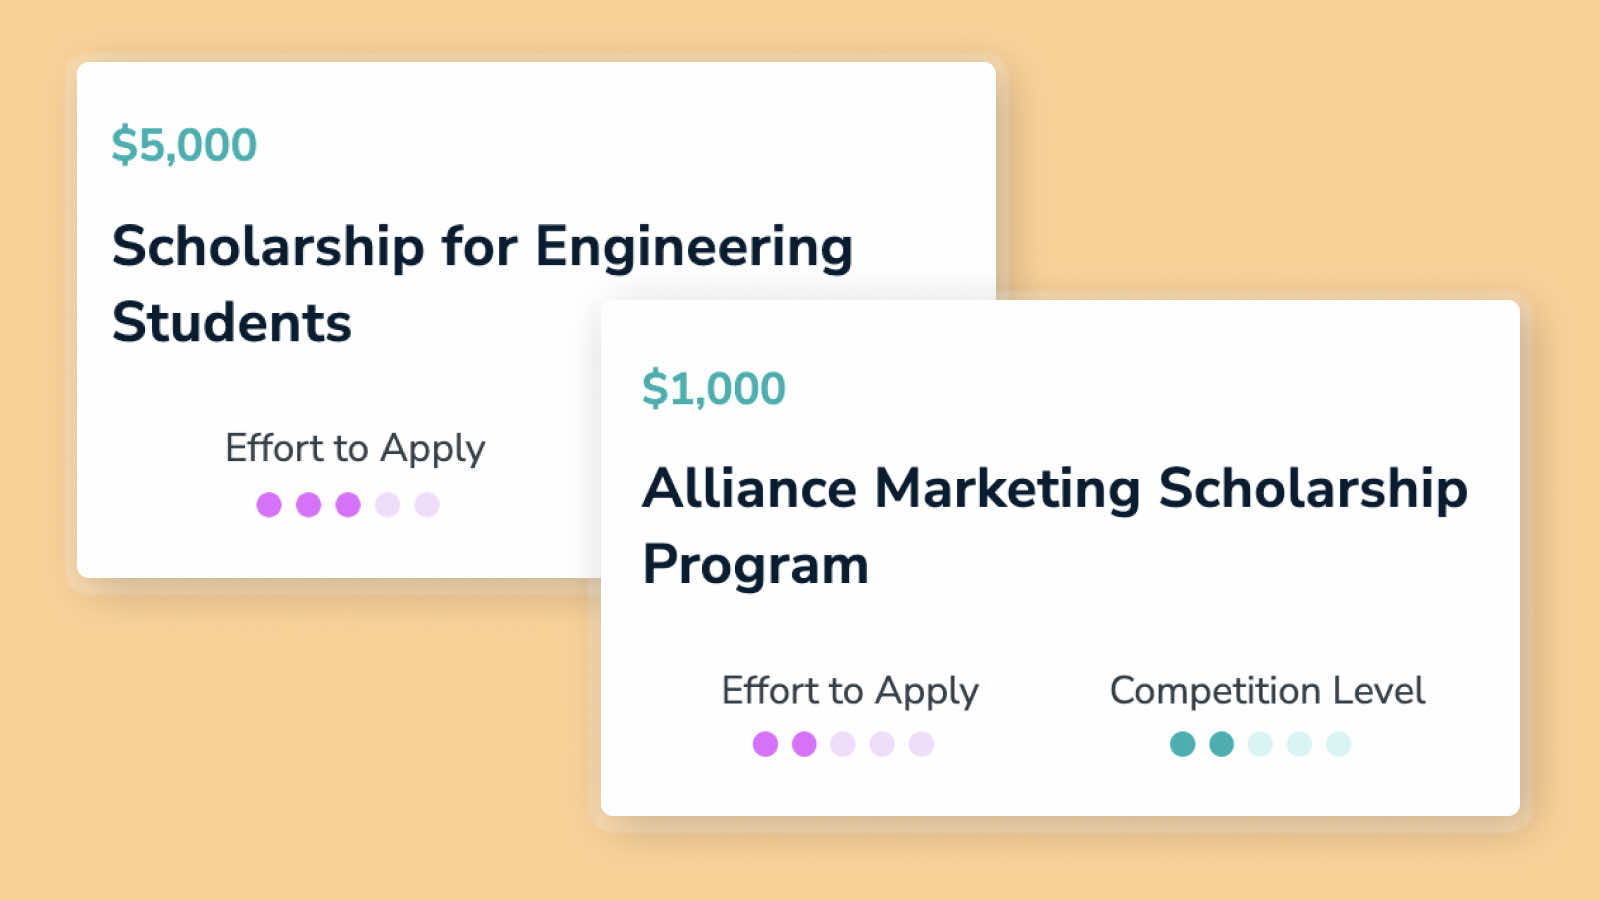Select last faded effort dot on Alliance card
The image size is (1600, 900).
921,744
